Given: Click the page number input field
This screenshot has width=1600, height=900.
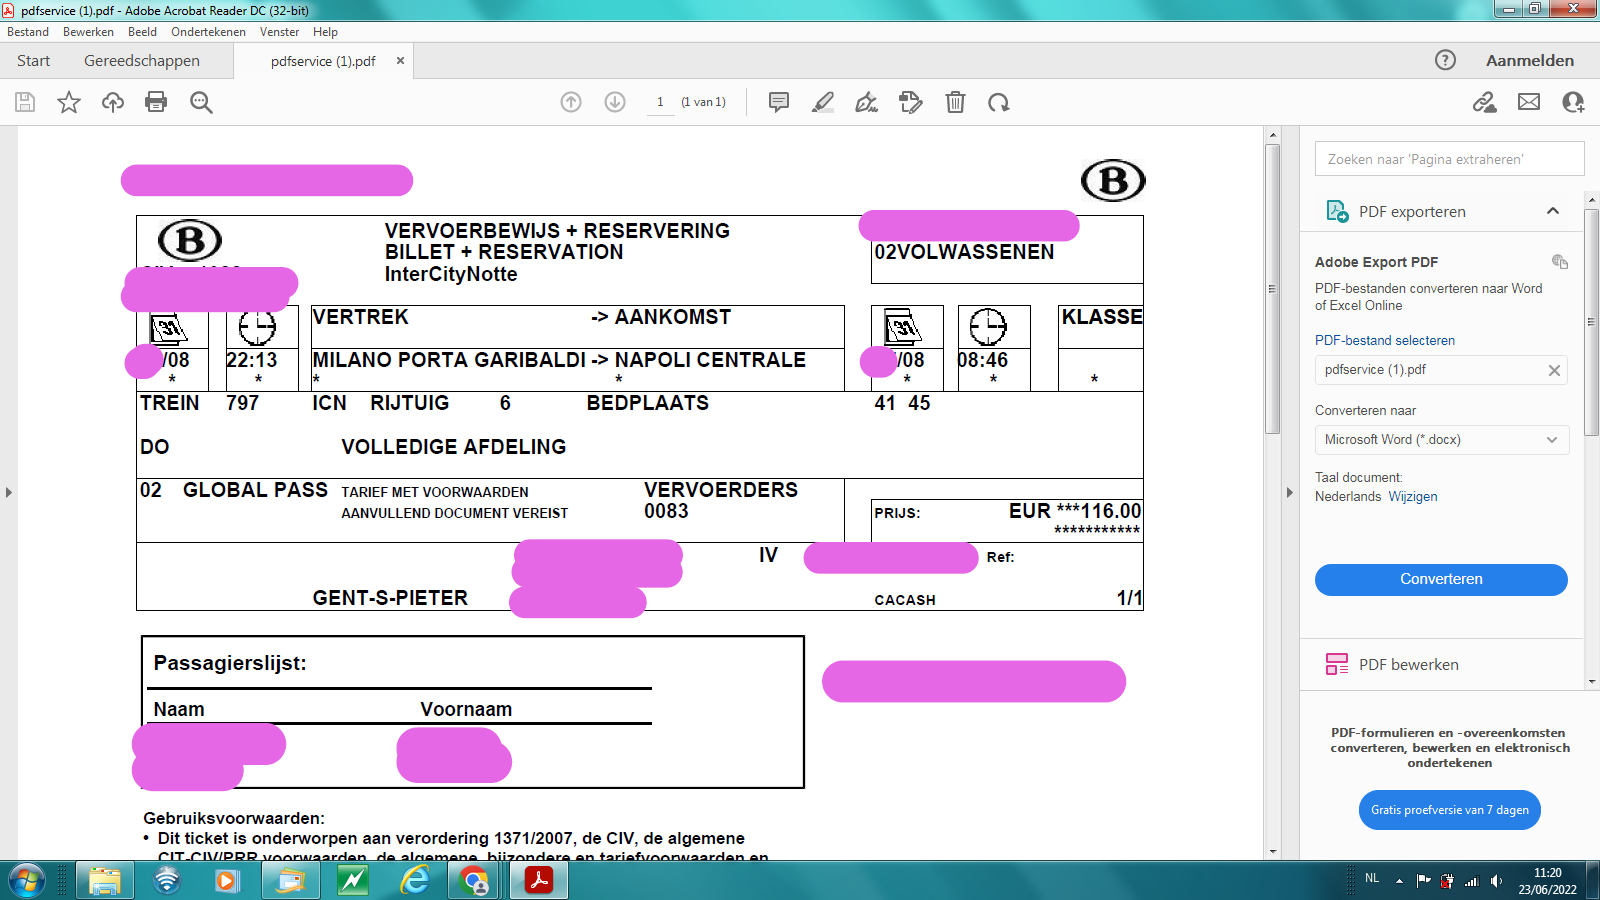Looking at the screenshot, I should 660,102.
